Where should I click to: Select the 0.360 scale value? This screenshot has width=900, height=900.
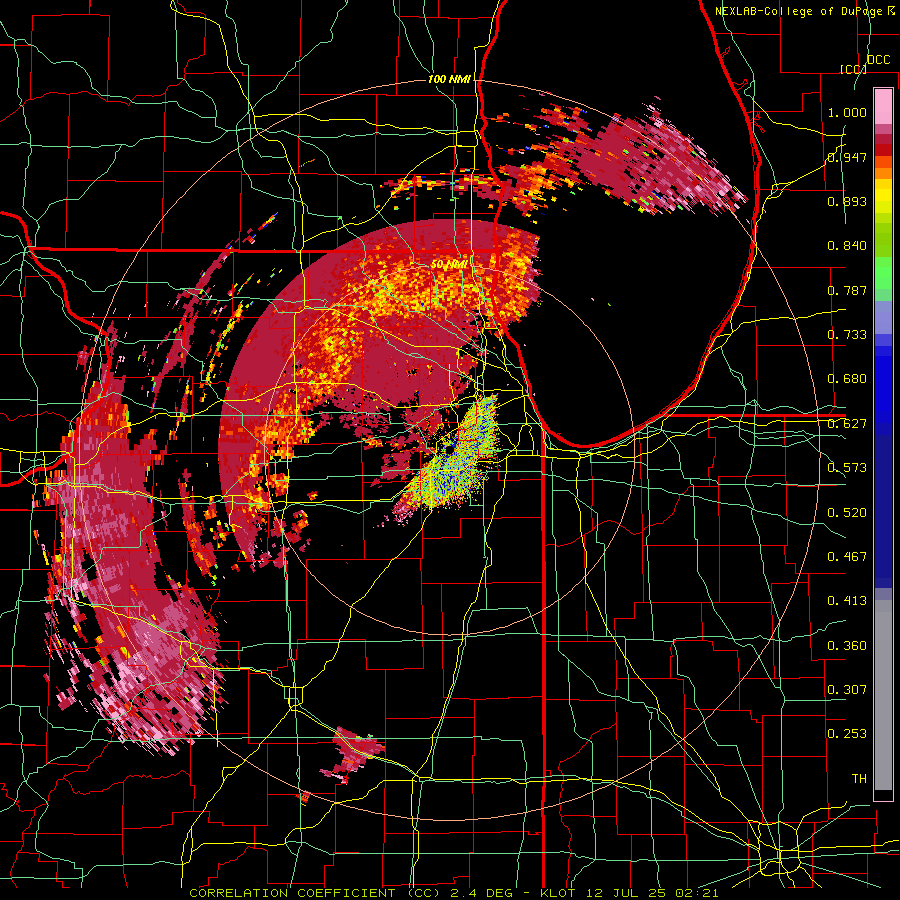pyautogui.click(x=847, y=646)
